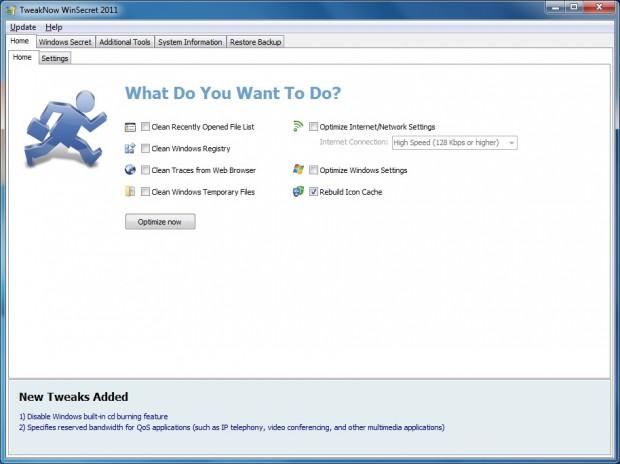The image size is (620, 464).
Task: Tick Clean Traces from Web Browser
Action: pyautogui.click(x=146, y=170)
